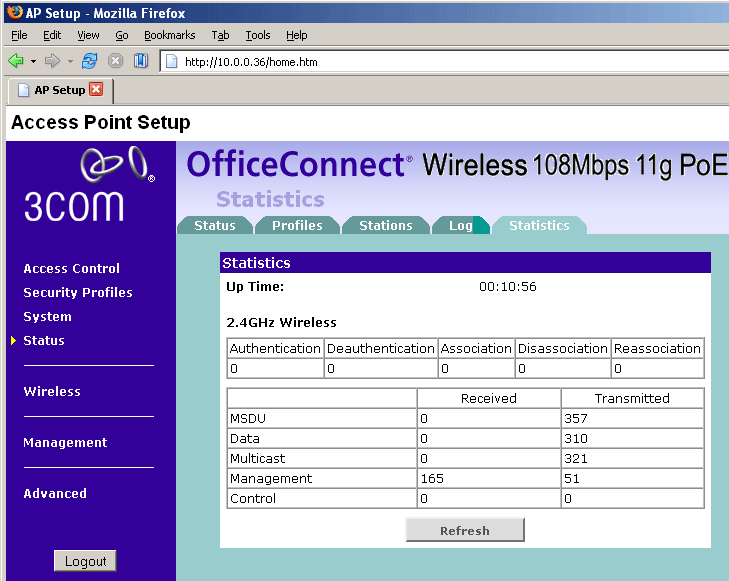The height and width of the screenshot is (581, 729).
Task: Click the MSDU row label
Action: 248,418
